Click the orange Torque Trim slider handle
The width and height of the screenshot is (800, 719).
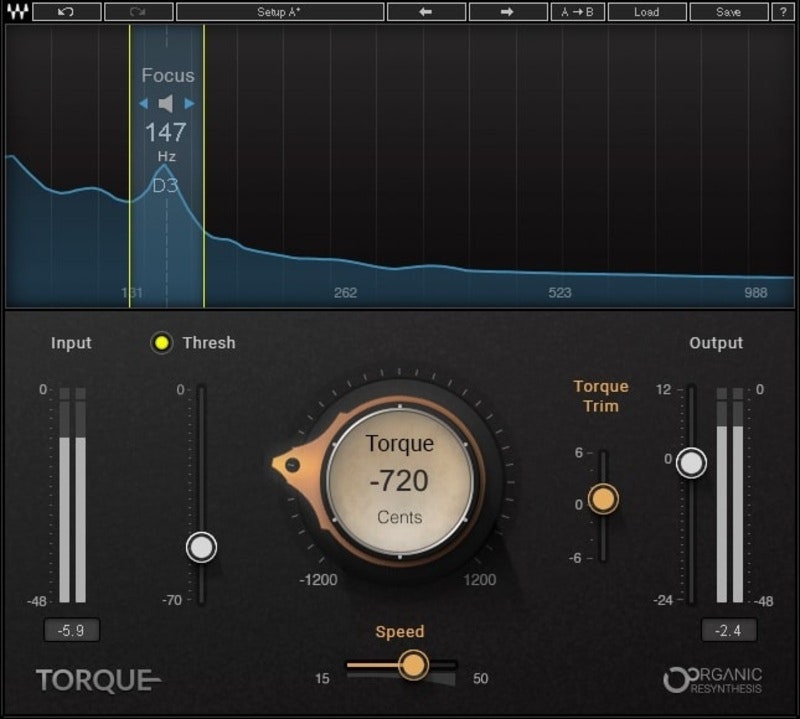point(603,498)
